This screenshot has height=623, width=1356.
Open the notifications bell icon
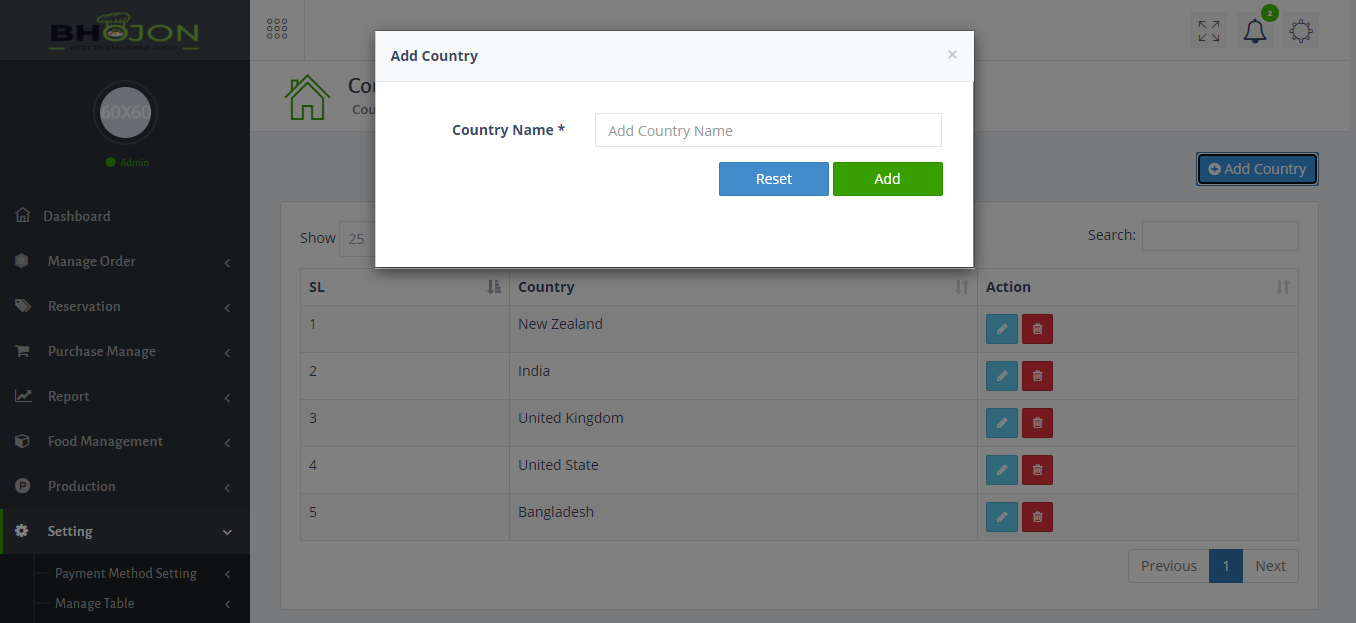pos(1254,31)
